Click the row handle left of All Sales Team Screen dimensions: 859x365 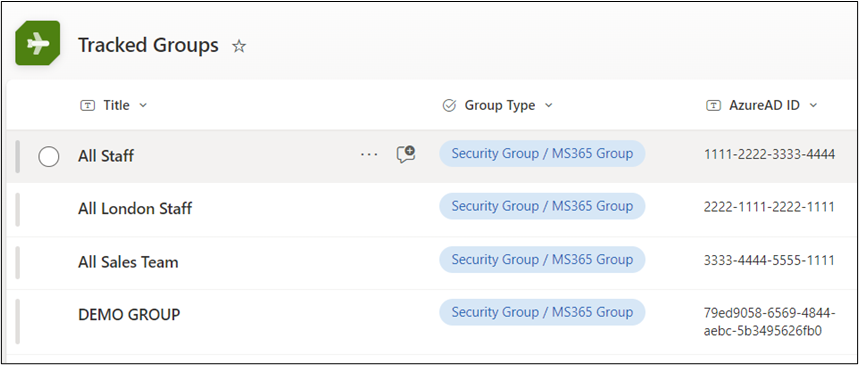tap(18, 263)
